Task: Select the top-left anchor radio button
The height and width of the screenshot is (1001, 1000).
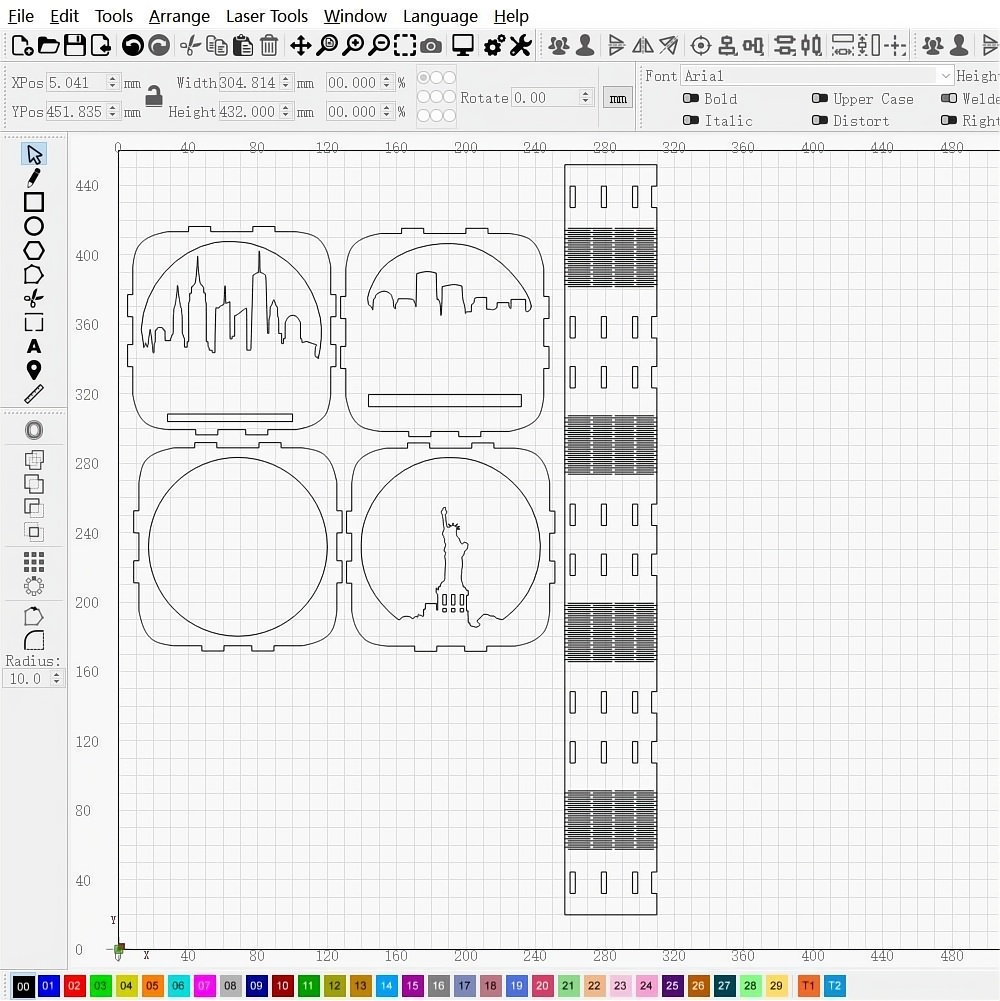Action: pos(423,77)
